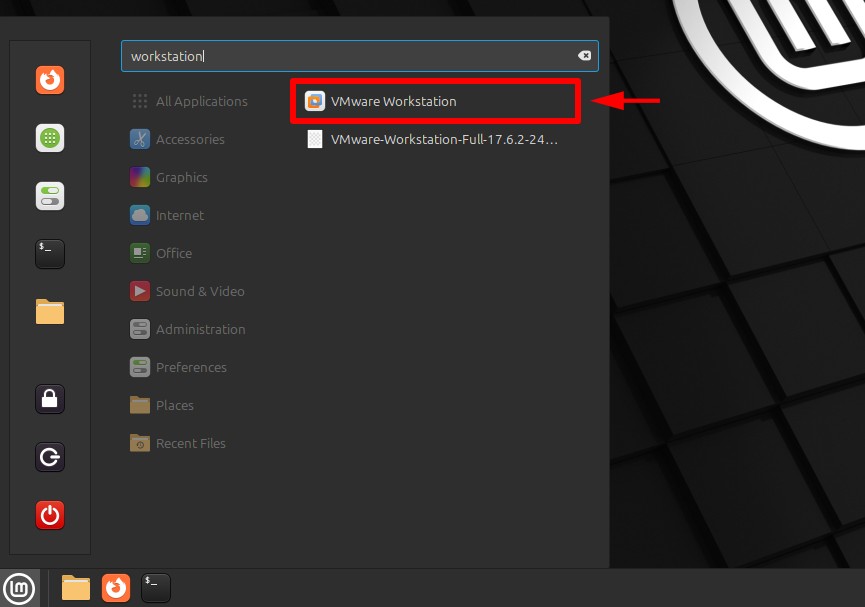Select the Accessories category
Viewport: 865px width, 607px height.
[x=178, y=139]
